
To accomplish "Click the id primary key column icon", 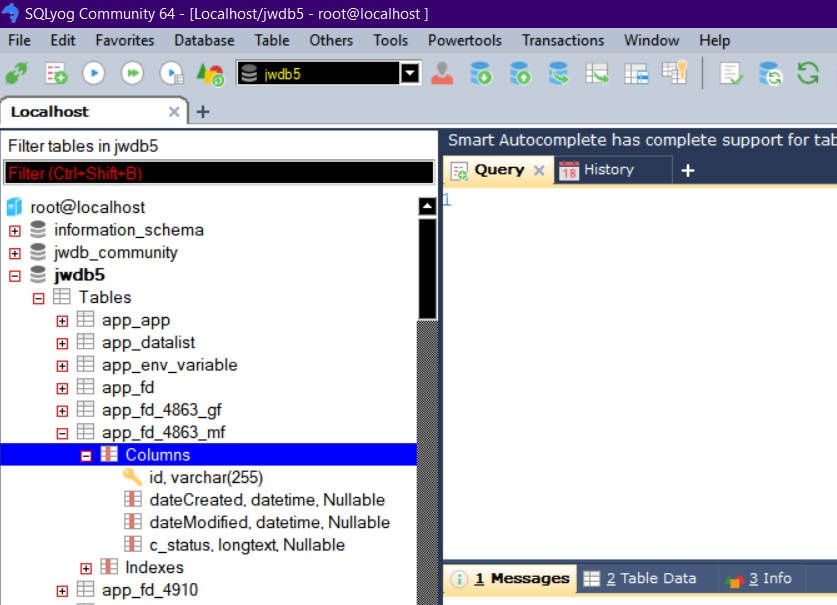I will tap(132, 477).
